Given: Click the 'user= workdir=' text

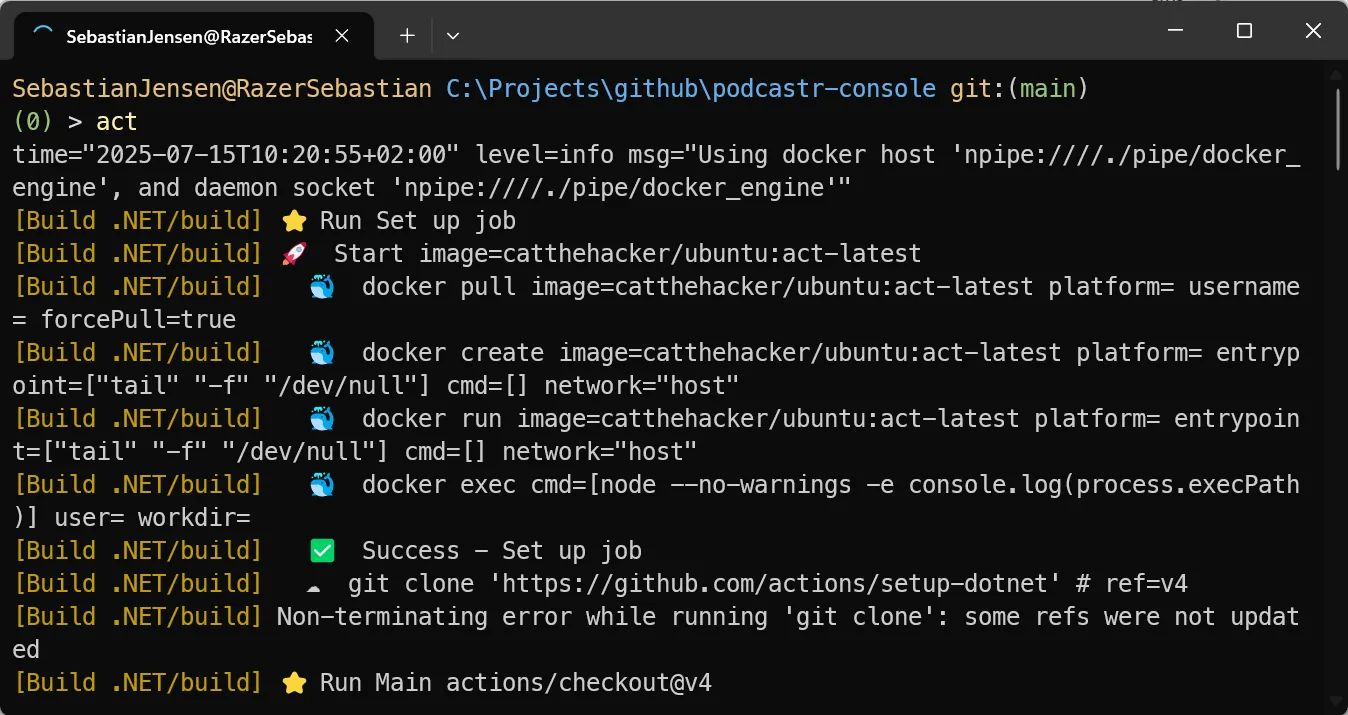Looking at the screenshot, I should click(152, 518).
